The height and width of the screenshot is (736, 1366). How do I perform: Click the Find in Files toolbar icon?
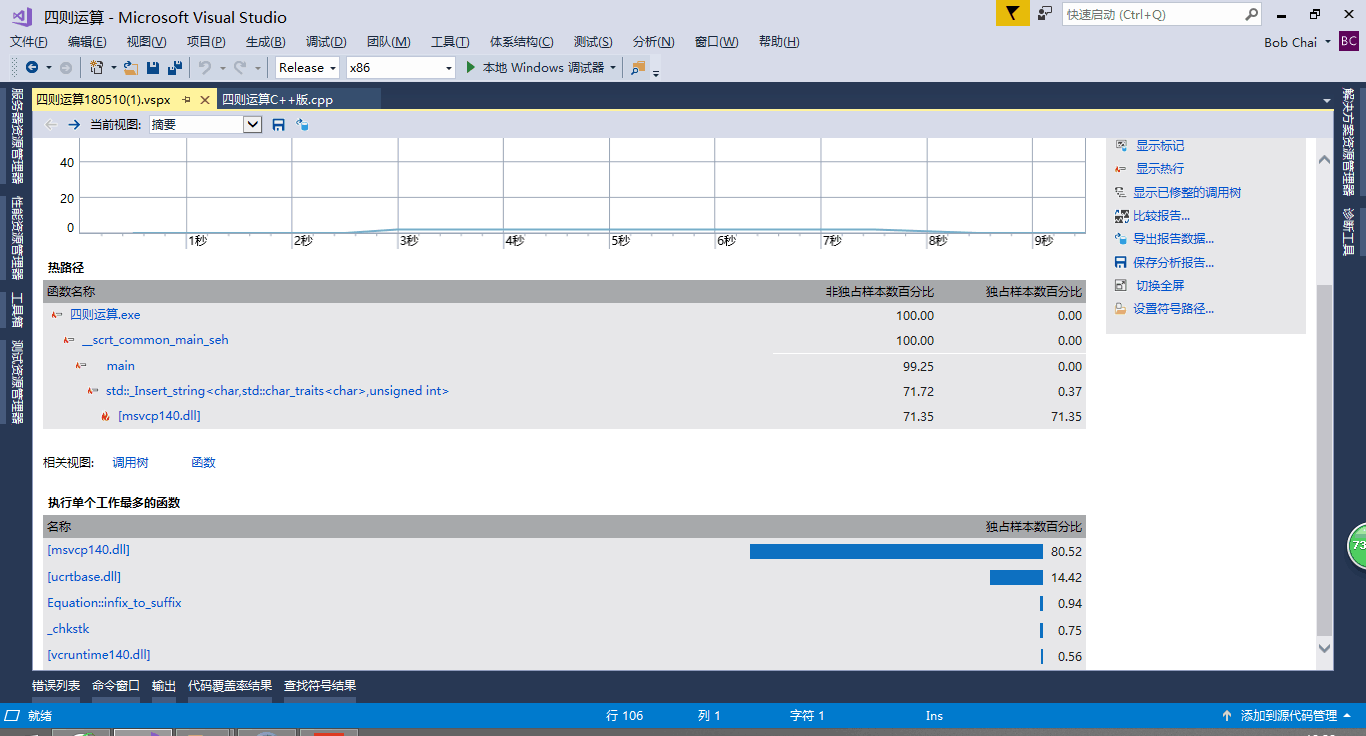point(637,68)
